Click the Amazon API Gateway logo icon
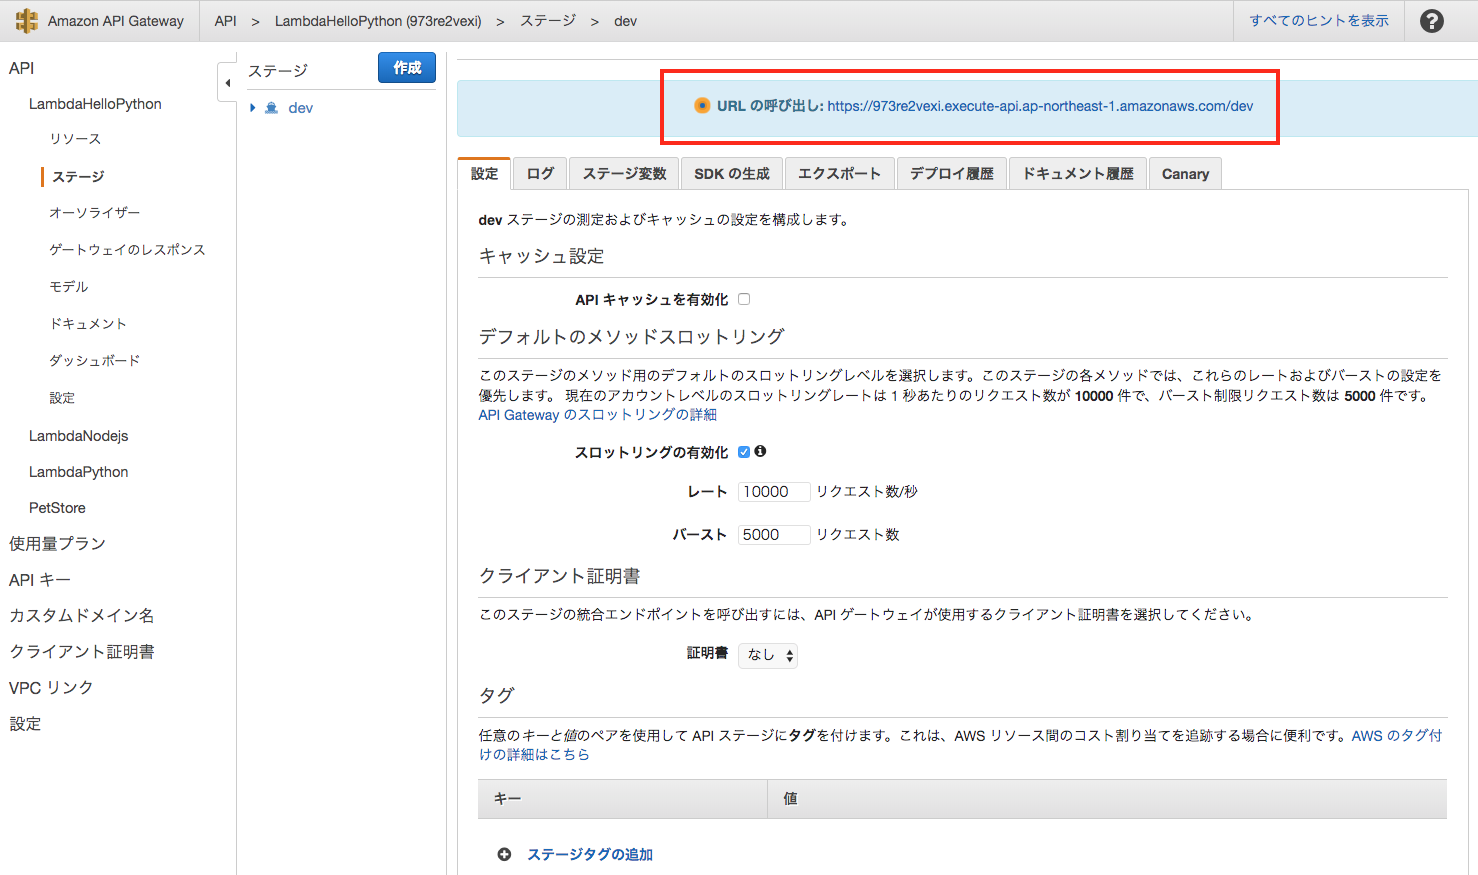This screenshot has width=1478, height=875. (x=27, y=20)
